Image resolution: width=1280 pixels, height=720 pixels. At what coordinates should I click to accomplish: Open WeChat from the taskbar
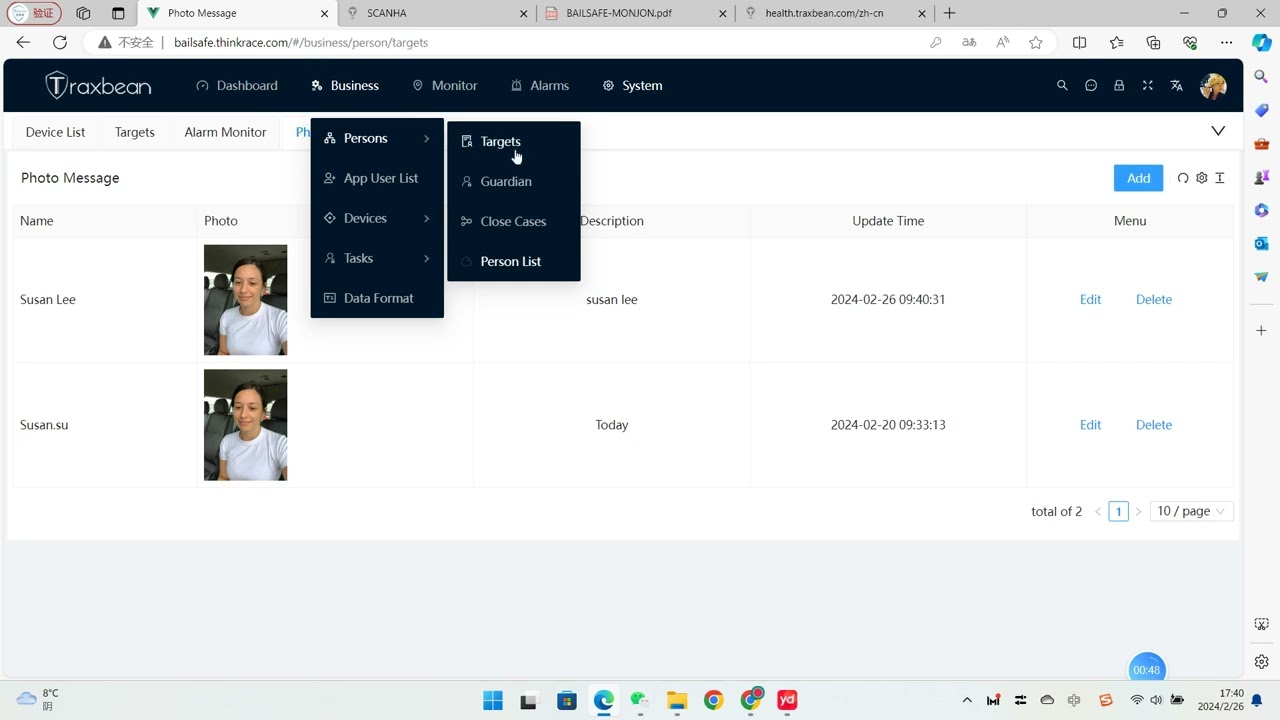[x=640, y=700]
